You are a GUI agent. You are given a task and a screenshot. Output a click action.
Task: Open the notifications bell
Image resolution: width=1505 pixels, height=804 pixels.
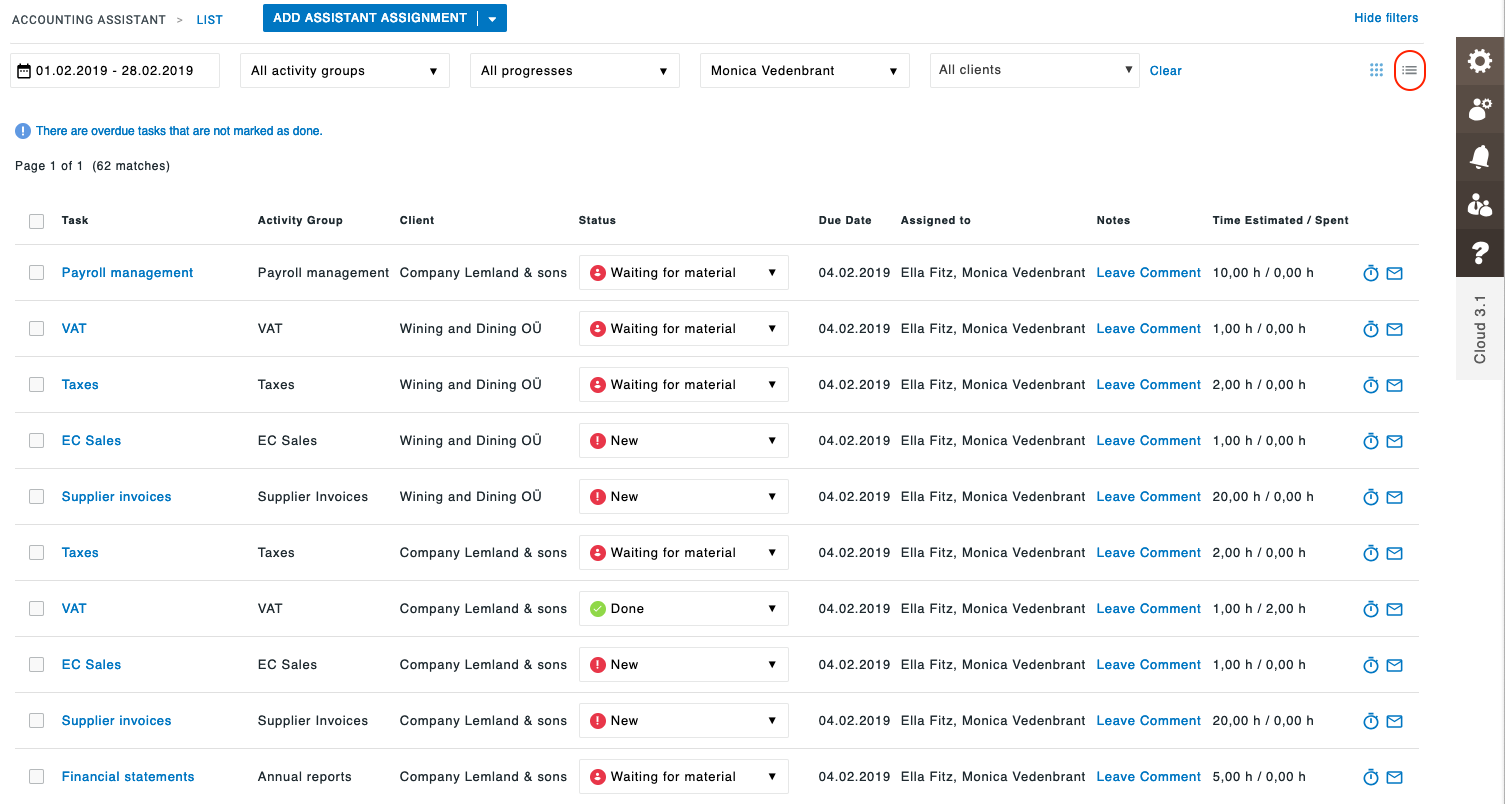1480,157
